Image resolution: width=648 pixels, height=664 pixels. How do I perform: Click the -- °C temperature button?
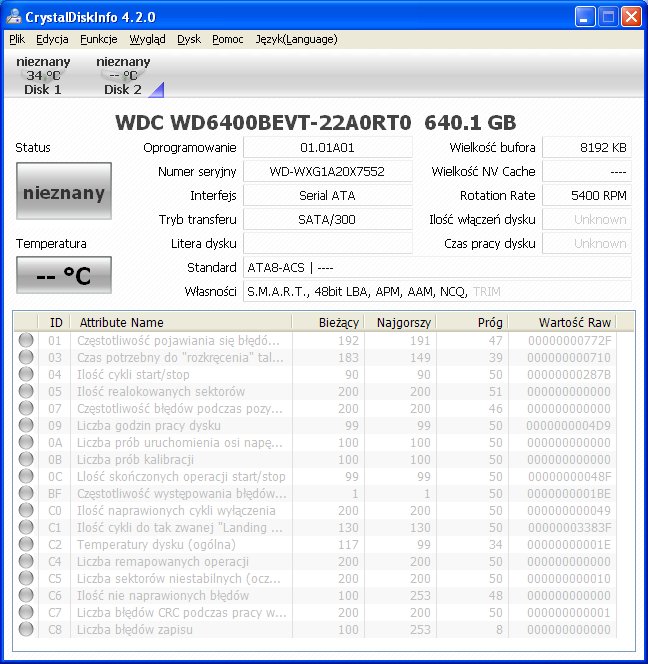pyautogui.click(x=64, y=275)
